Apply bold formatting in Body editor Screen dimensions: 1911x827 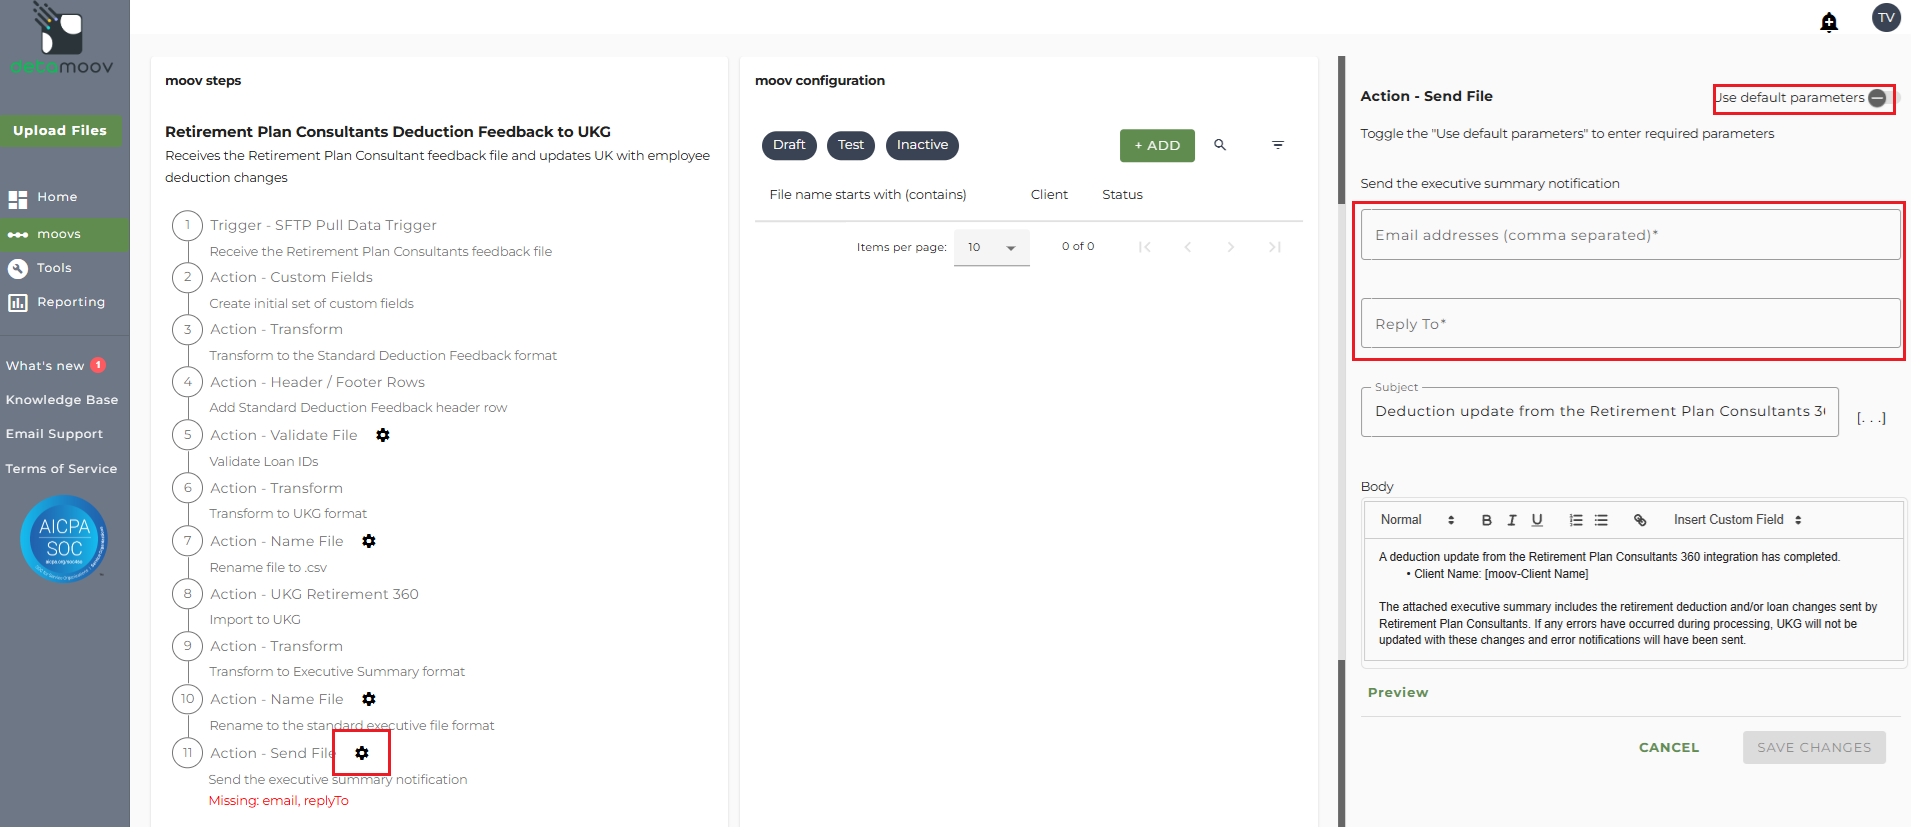1487,520
